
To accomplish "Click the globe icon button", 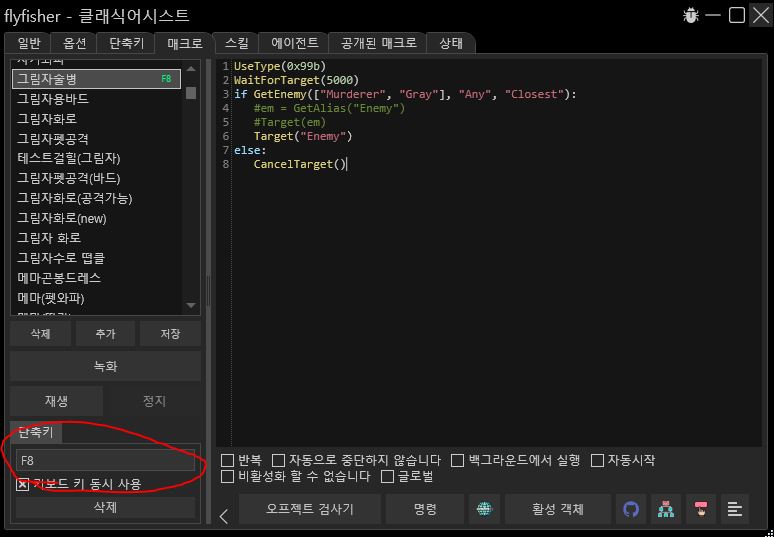I will [x=484, y=509].
